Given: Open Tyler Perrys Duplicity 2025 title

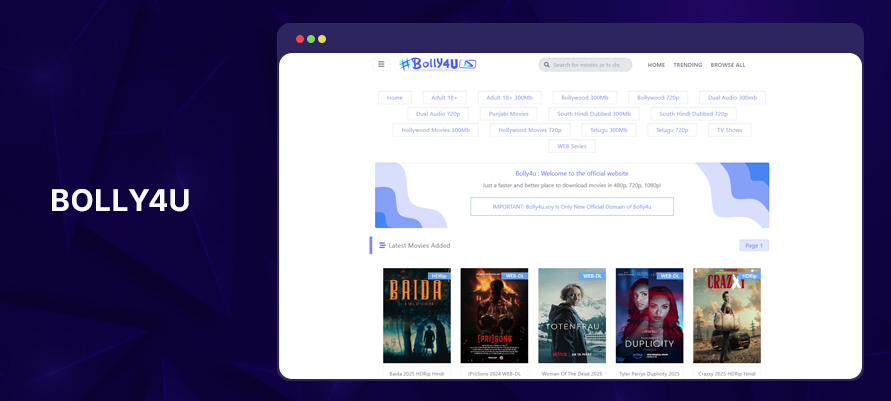Looking at the screenshot, I should point(649,374).
